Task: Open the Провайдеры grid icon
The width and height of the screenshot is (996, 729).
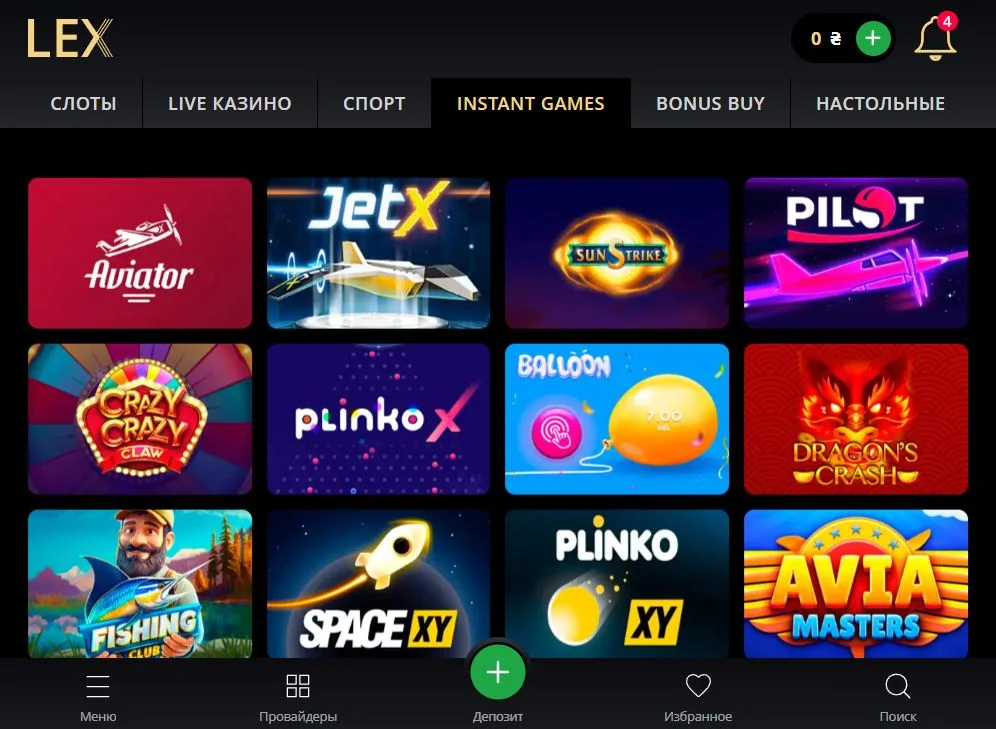Action: point(298,686)
